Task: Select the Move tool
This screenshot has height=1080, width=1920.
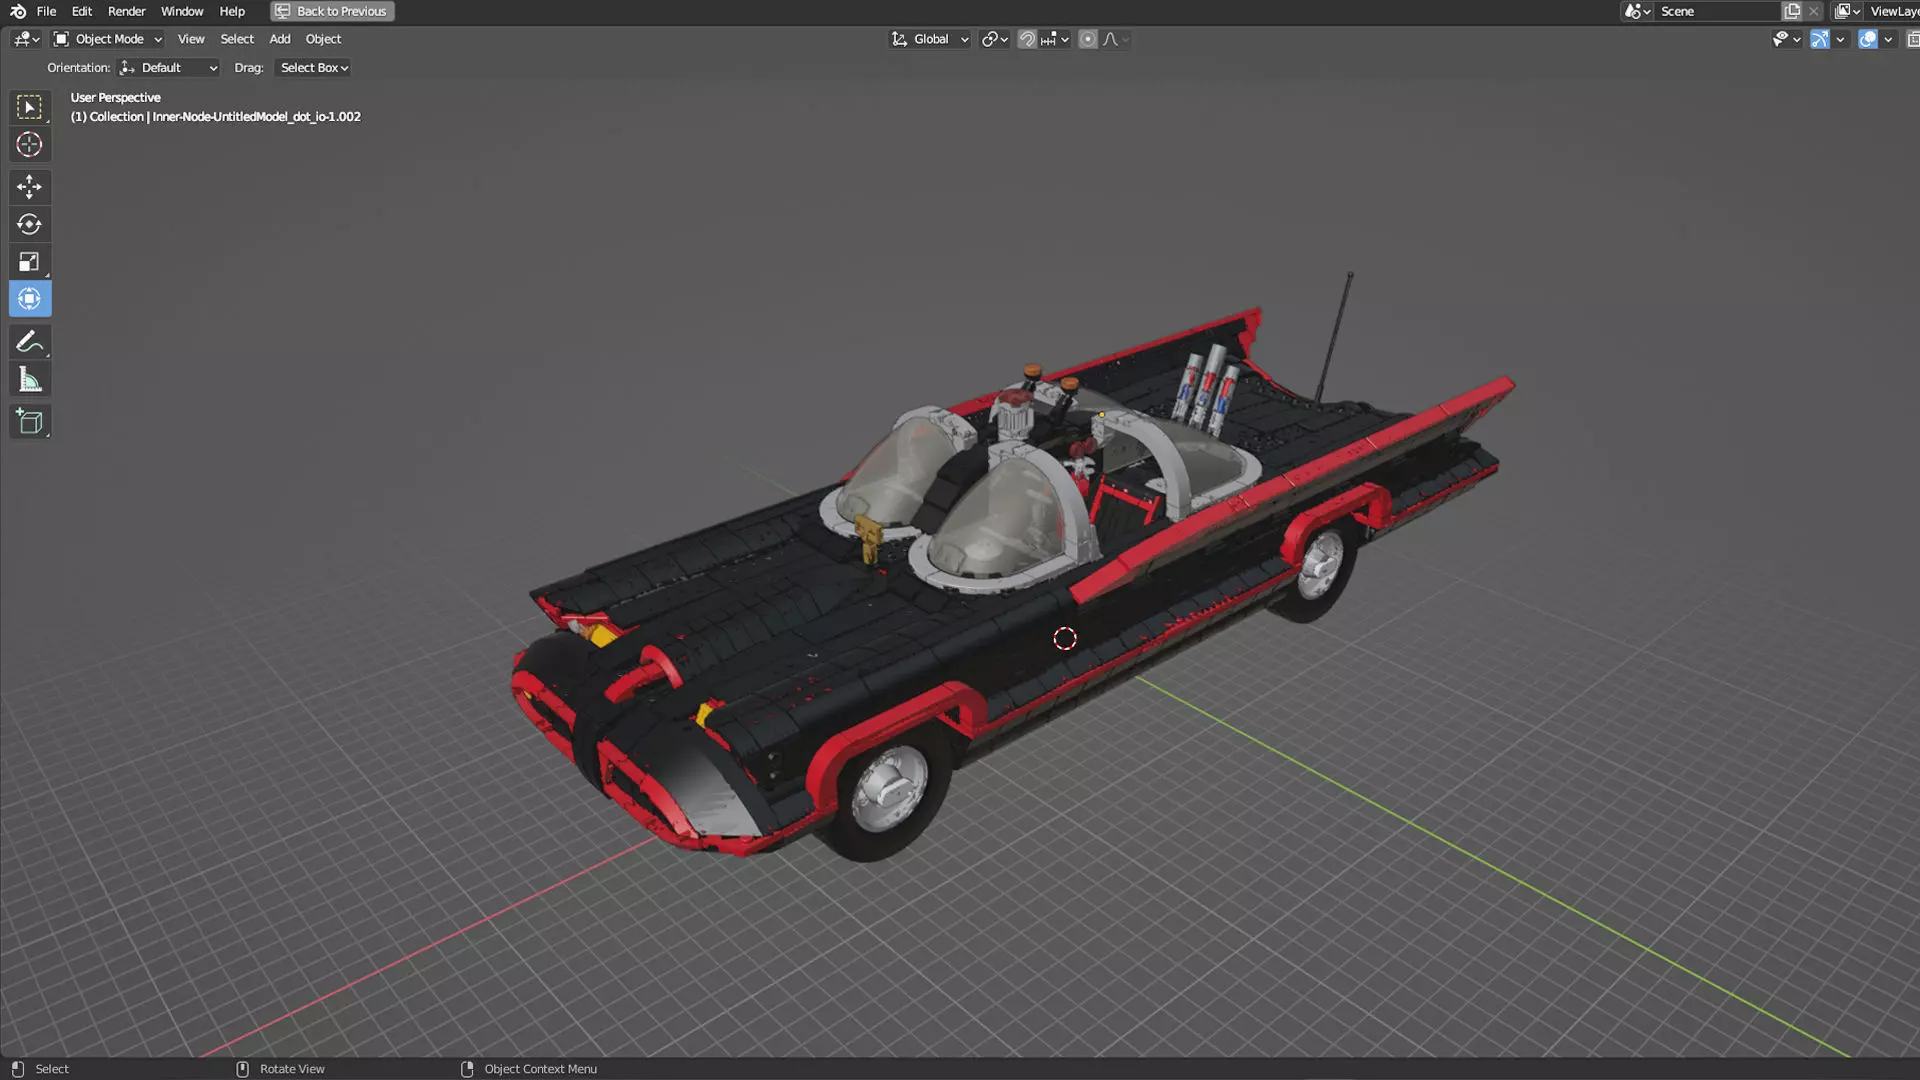Action: click(29, 187)
